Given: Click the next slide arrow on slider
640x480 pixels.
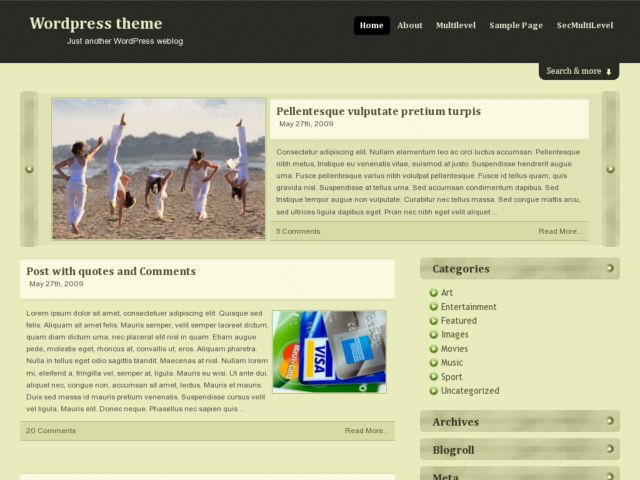Looking at the screenshot, I should (610, 169).
